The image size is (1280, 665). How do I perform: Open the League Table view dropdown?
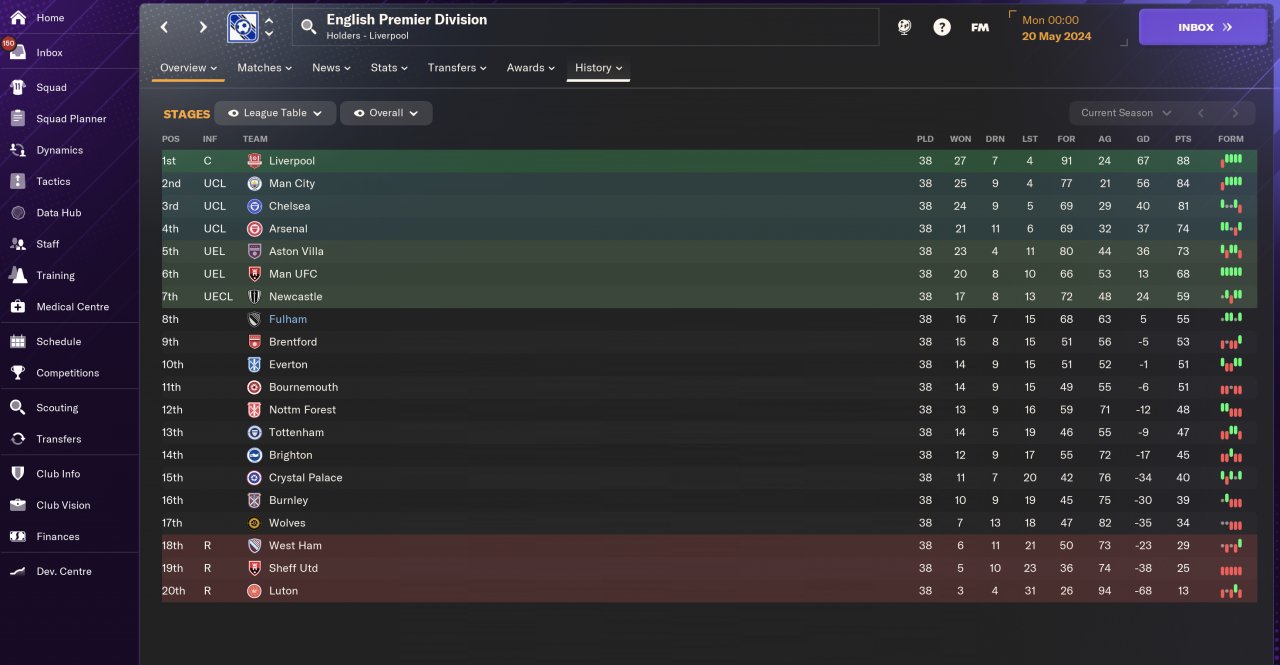275,113
